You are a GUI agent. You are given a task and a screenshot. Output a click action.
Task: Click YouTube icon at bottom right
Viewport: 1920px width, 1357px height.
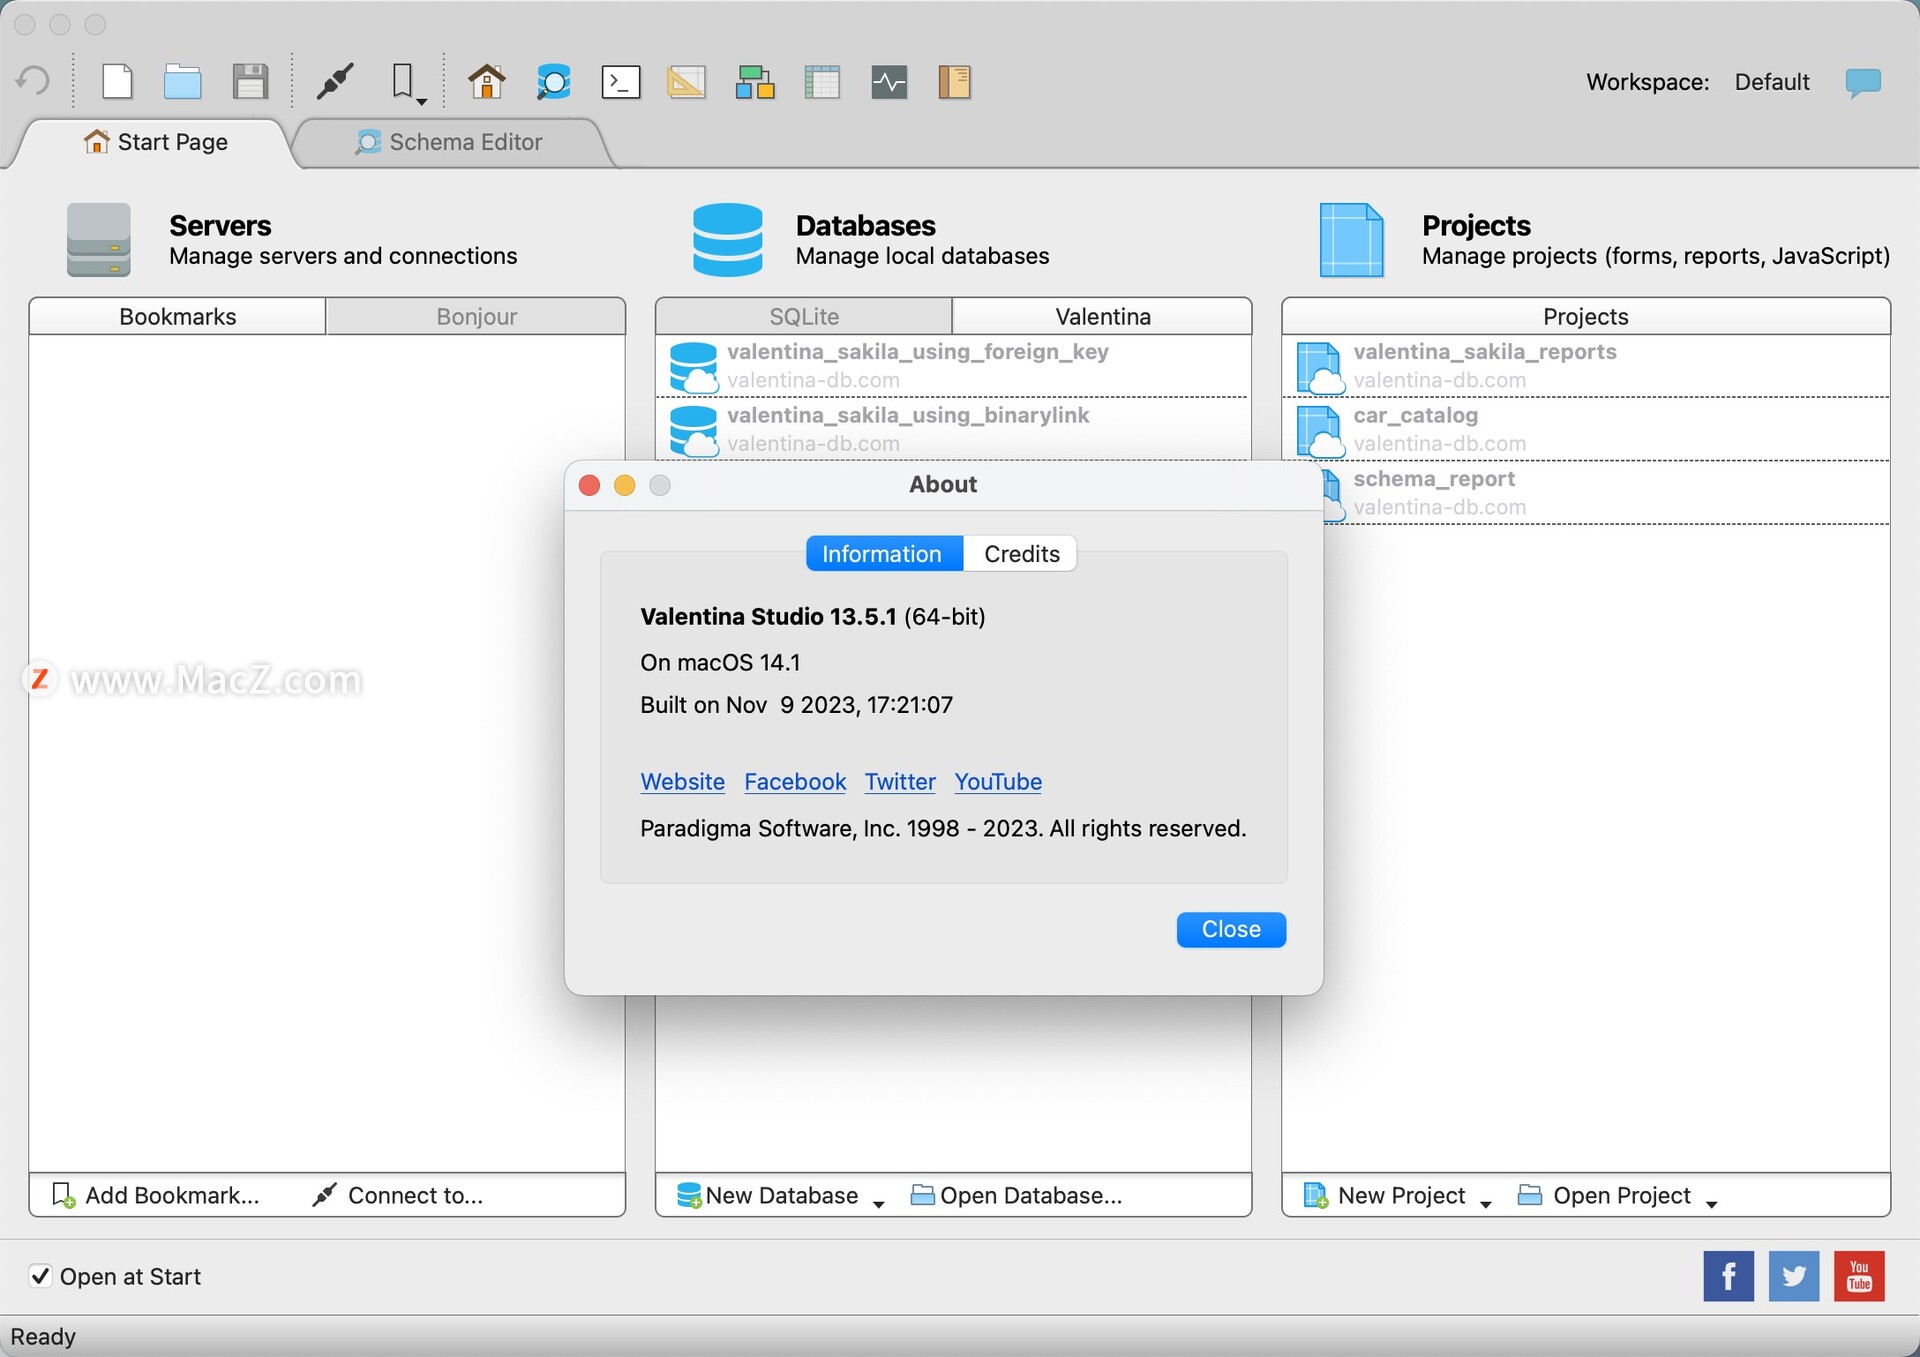click(1859, 1276)
